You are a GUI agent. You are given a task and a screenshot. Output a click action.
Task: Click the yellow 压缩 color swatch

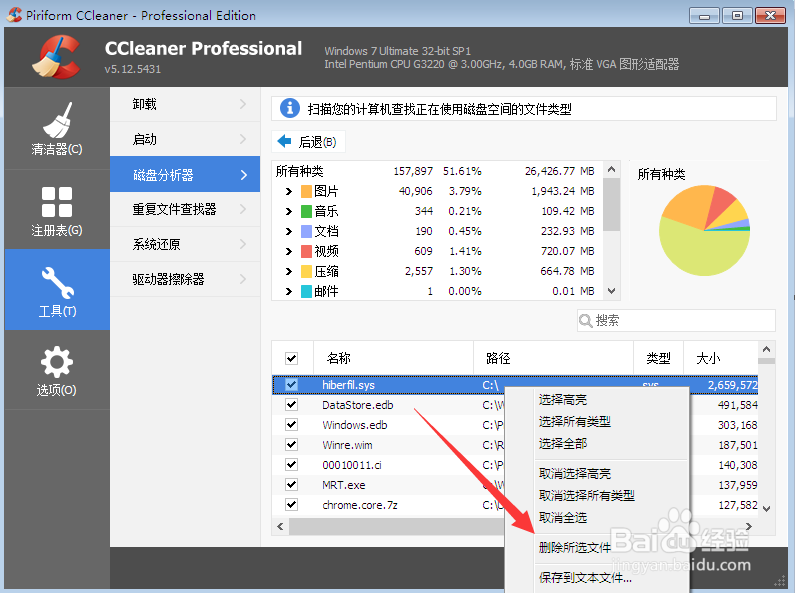306,272
